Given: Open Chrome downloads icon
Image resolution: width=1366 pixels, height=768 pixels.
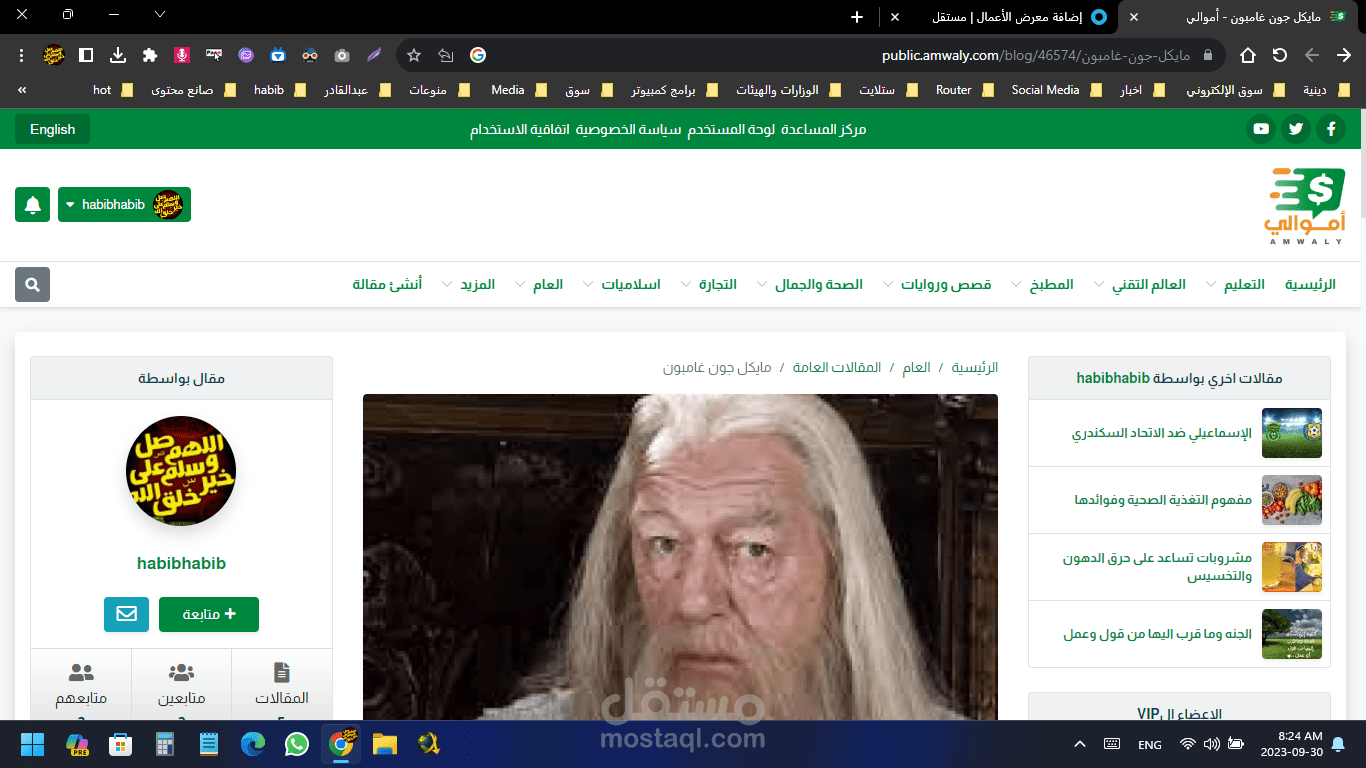Looking at the screenshot, I should pyautogui.click(x=118, y=55).
